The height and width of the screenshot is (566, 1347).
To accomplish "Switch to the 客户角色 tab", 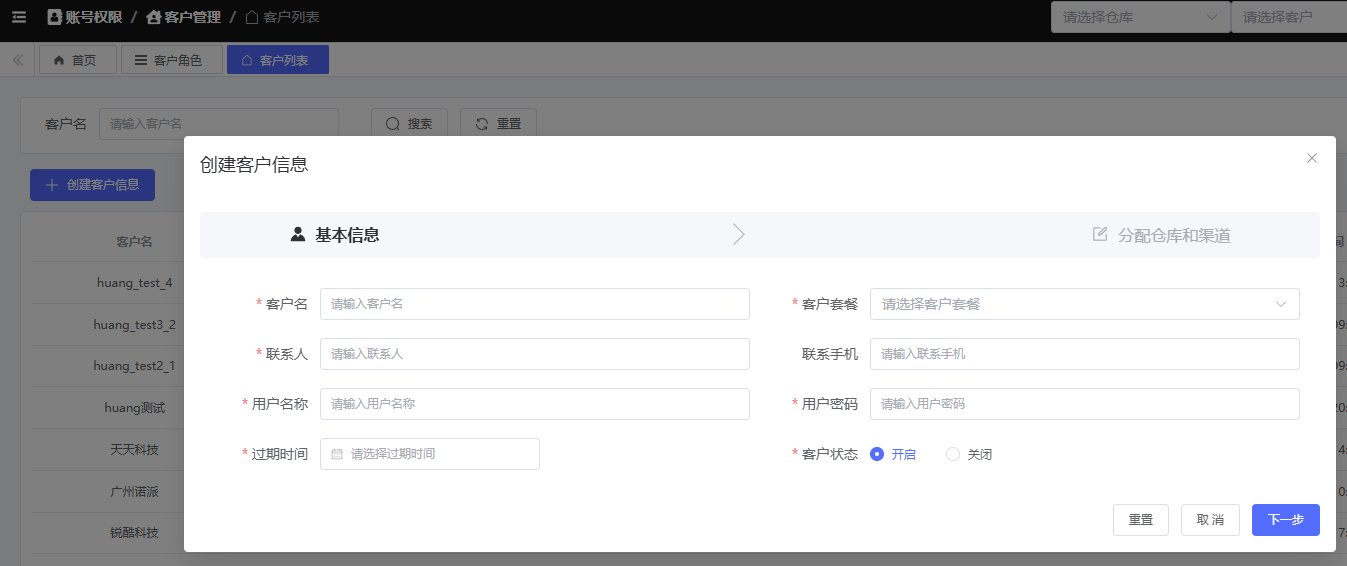I will tap(171, 60).
